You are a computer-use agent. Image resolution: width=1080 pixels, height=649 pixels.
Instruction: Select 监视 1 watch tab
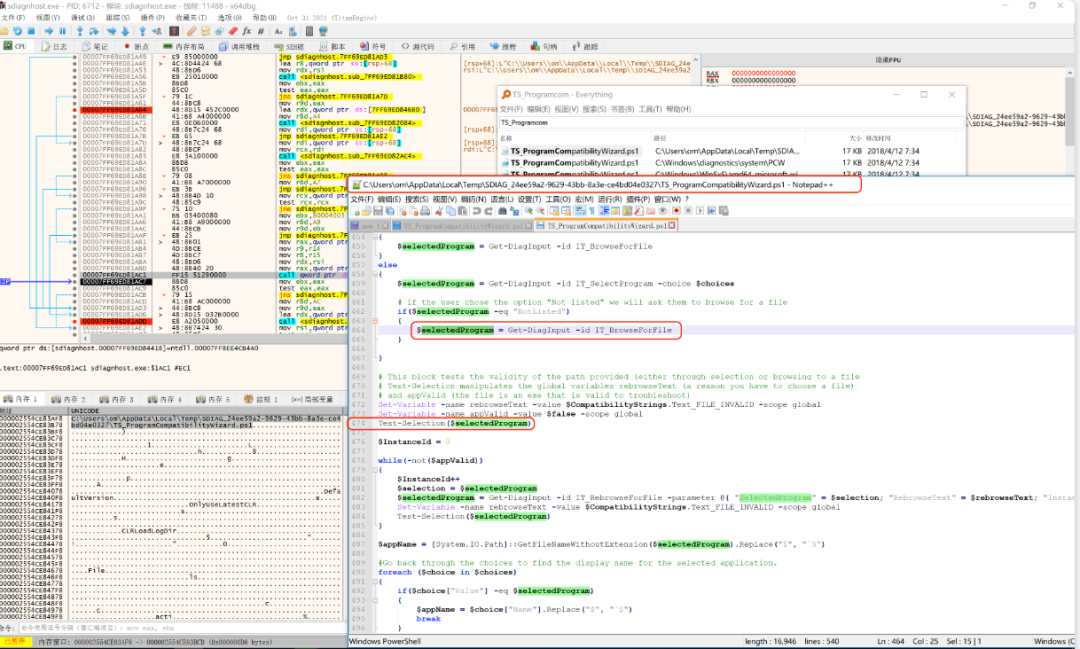[x=261, y=399]
